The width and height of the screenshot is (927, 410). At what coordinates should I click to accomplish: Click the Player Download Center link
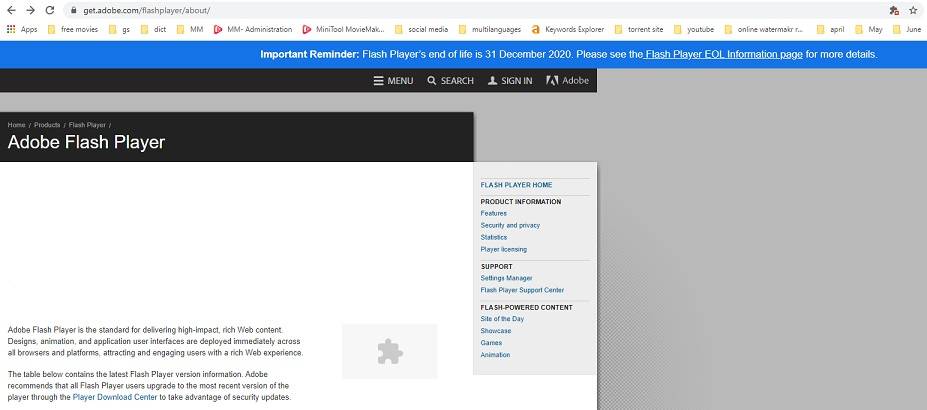tap(114, 397)
